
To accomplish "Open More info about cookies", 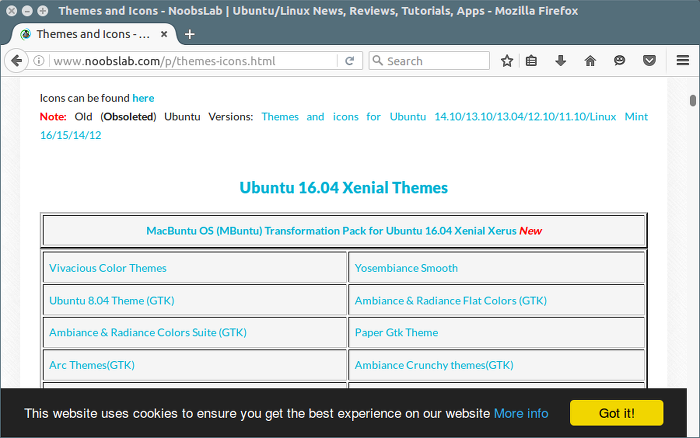I will [521, 413].
